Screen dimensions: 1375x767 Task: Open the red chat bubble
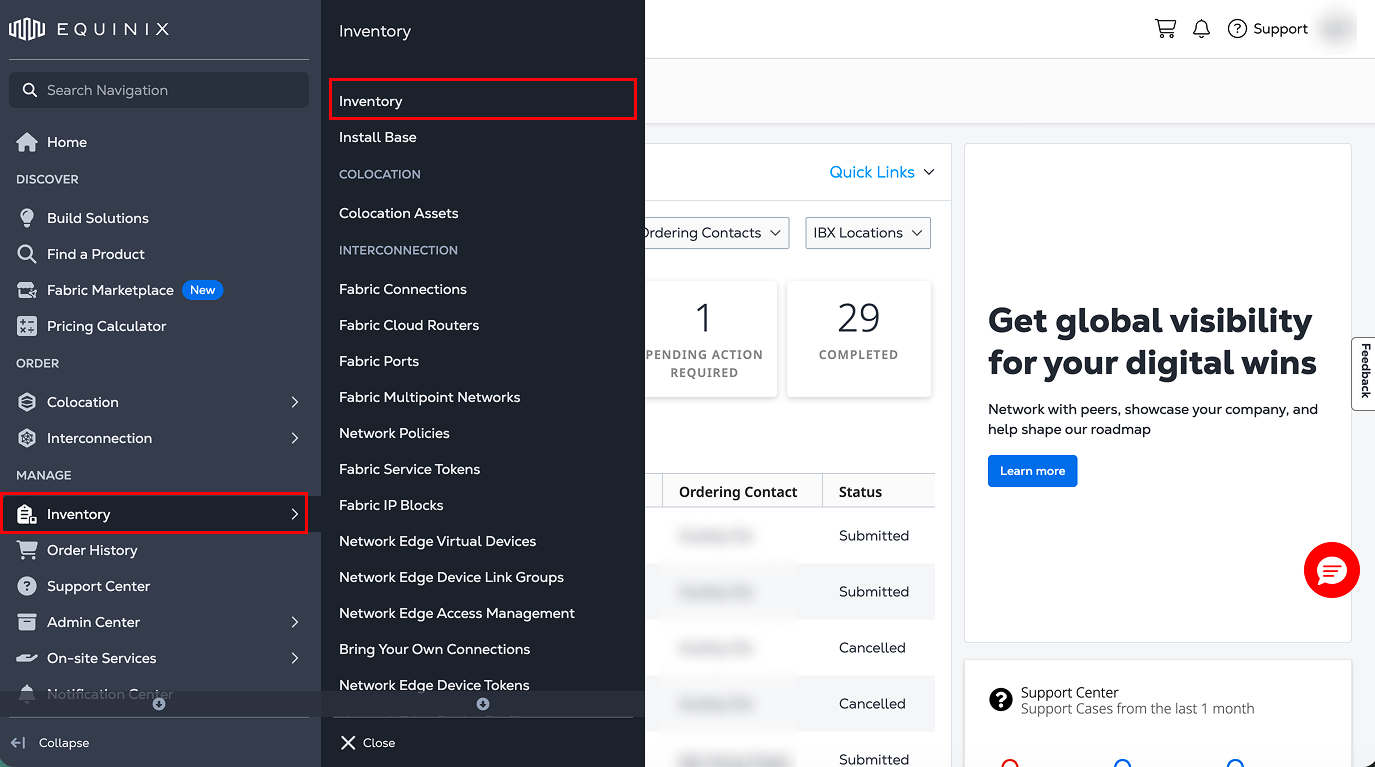click(x=1332, y=570)
